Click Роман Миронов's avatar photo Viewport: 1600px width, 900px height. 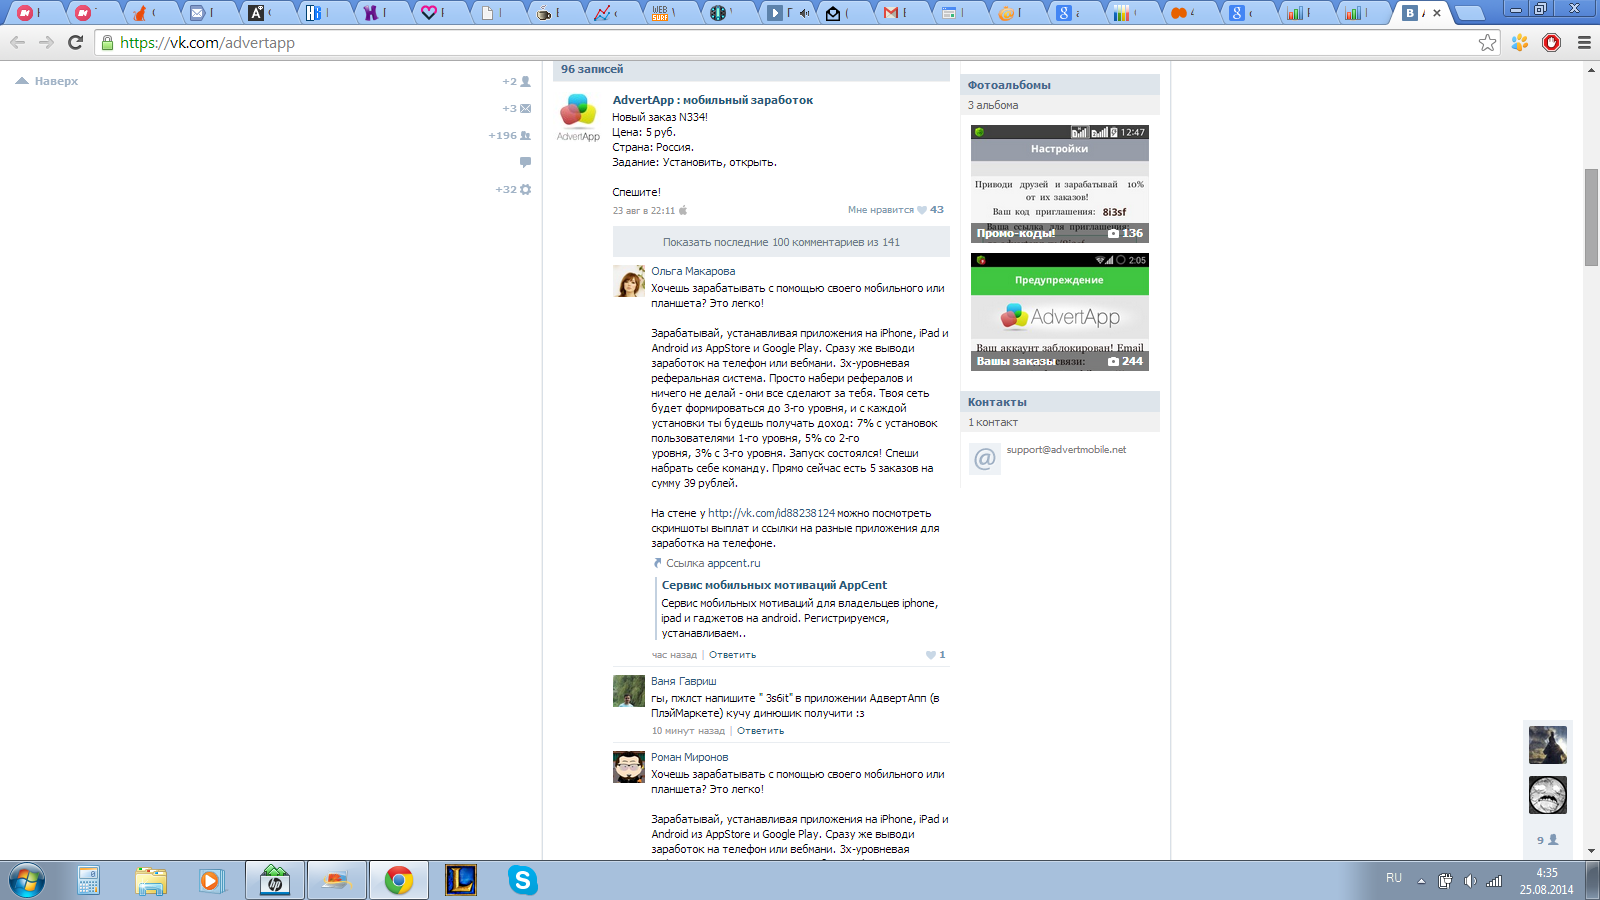coord(629,767)
